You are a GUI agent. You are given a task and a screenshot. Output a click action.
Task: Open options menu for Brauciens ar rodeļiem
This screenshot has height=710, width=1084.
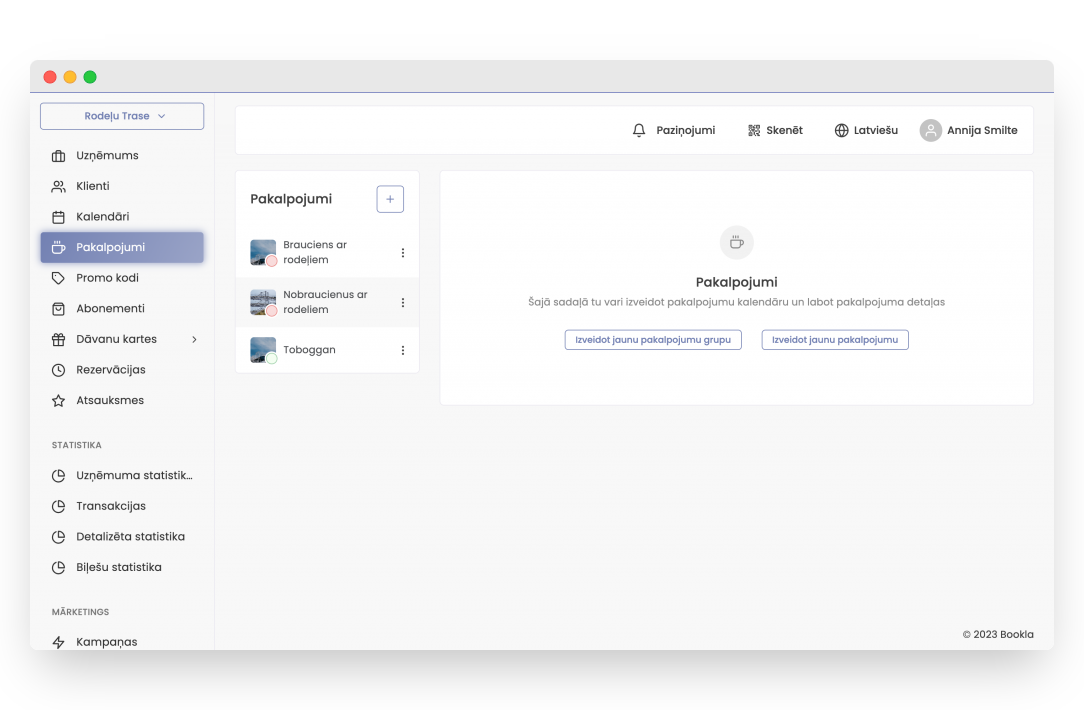(403, 253)
